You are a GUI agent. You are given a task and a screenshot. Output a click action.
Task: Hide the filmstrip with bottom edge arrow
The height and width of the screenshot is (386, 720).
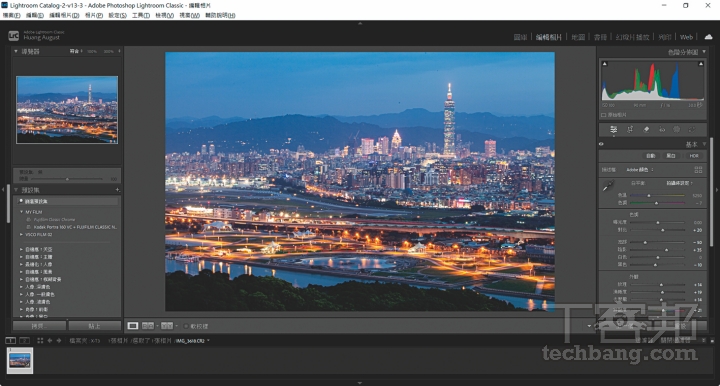tap(360, 383)
